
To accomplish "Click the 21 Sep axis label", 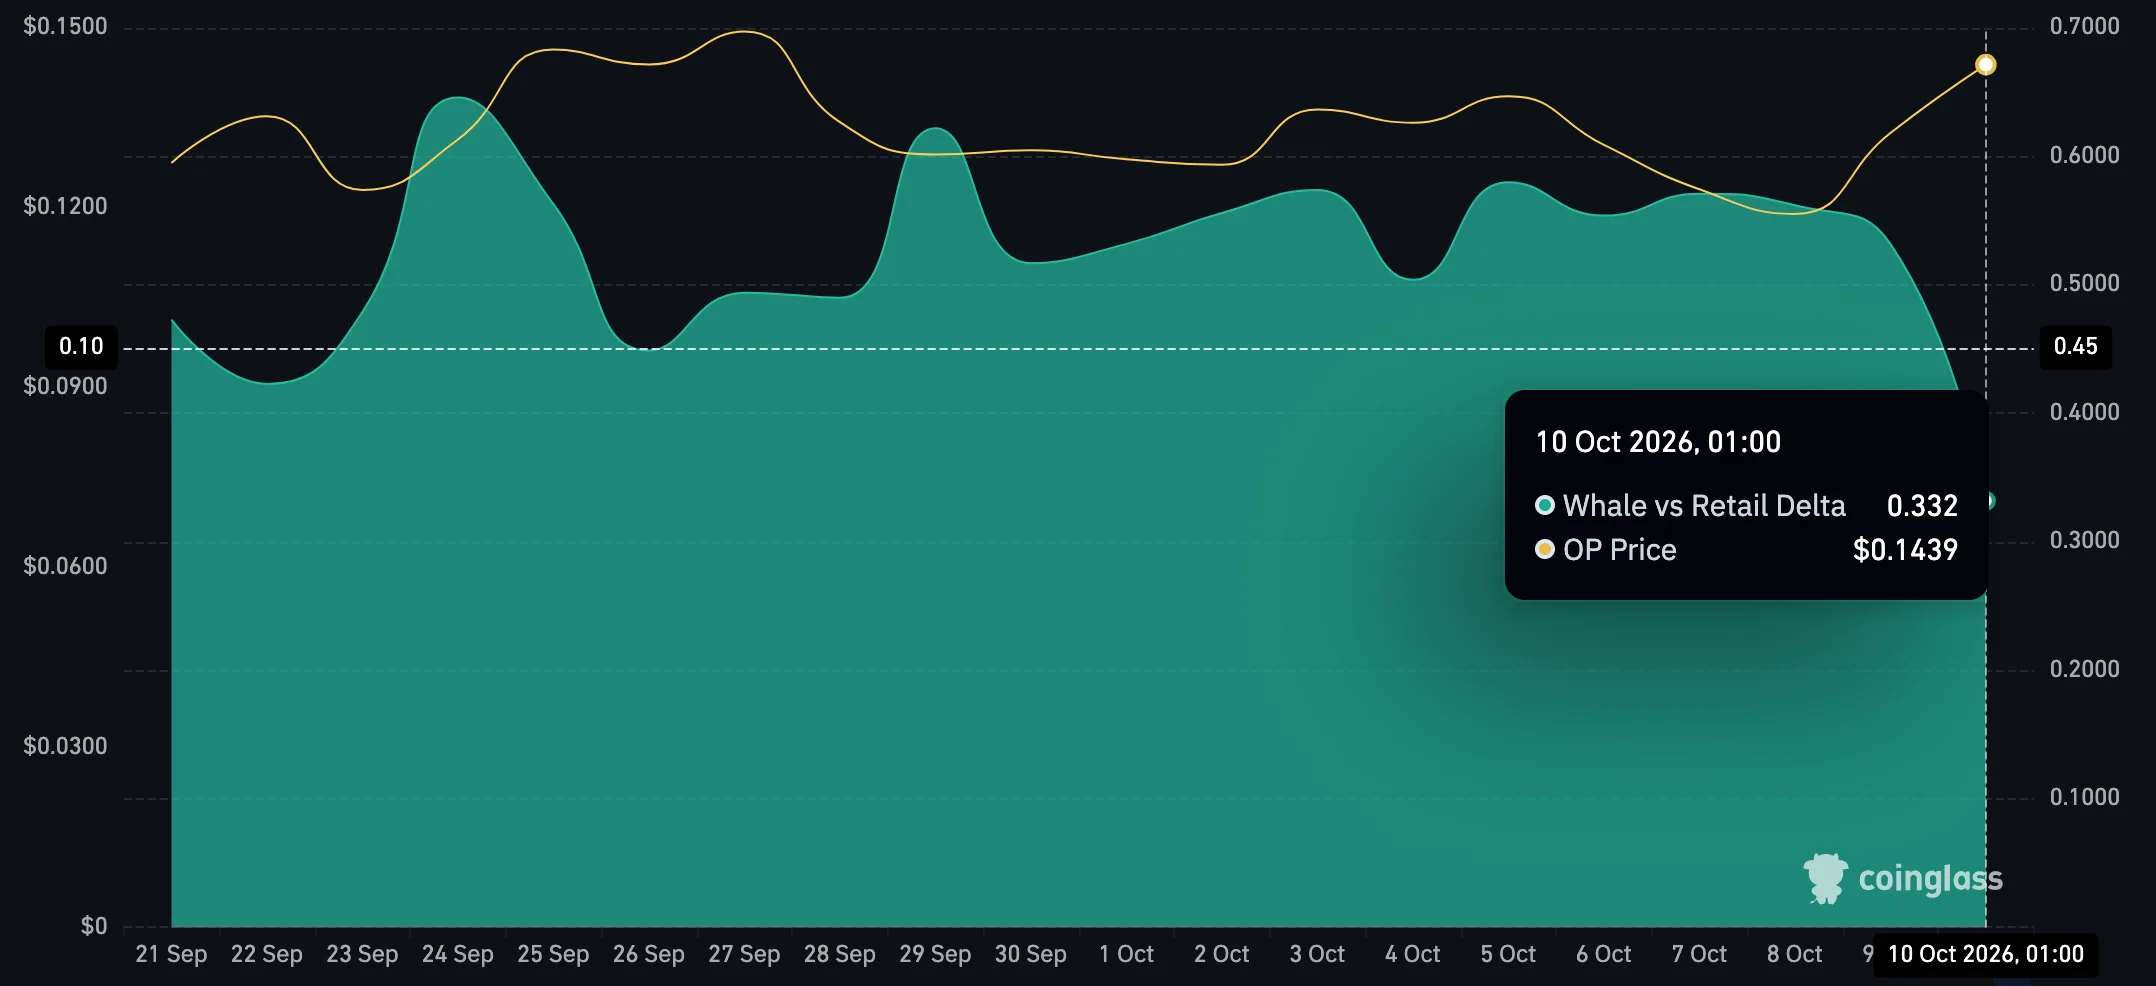I will 171,954.
